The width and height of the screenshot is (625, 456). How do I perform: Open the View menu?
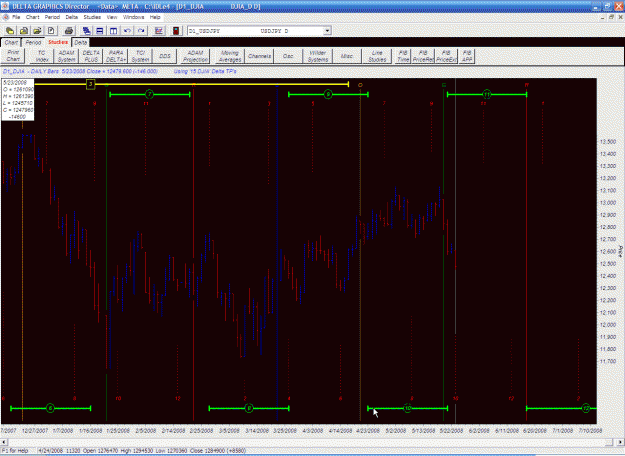click(x=112, y=17)
